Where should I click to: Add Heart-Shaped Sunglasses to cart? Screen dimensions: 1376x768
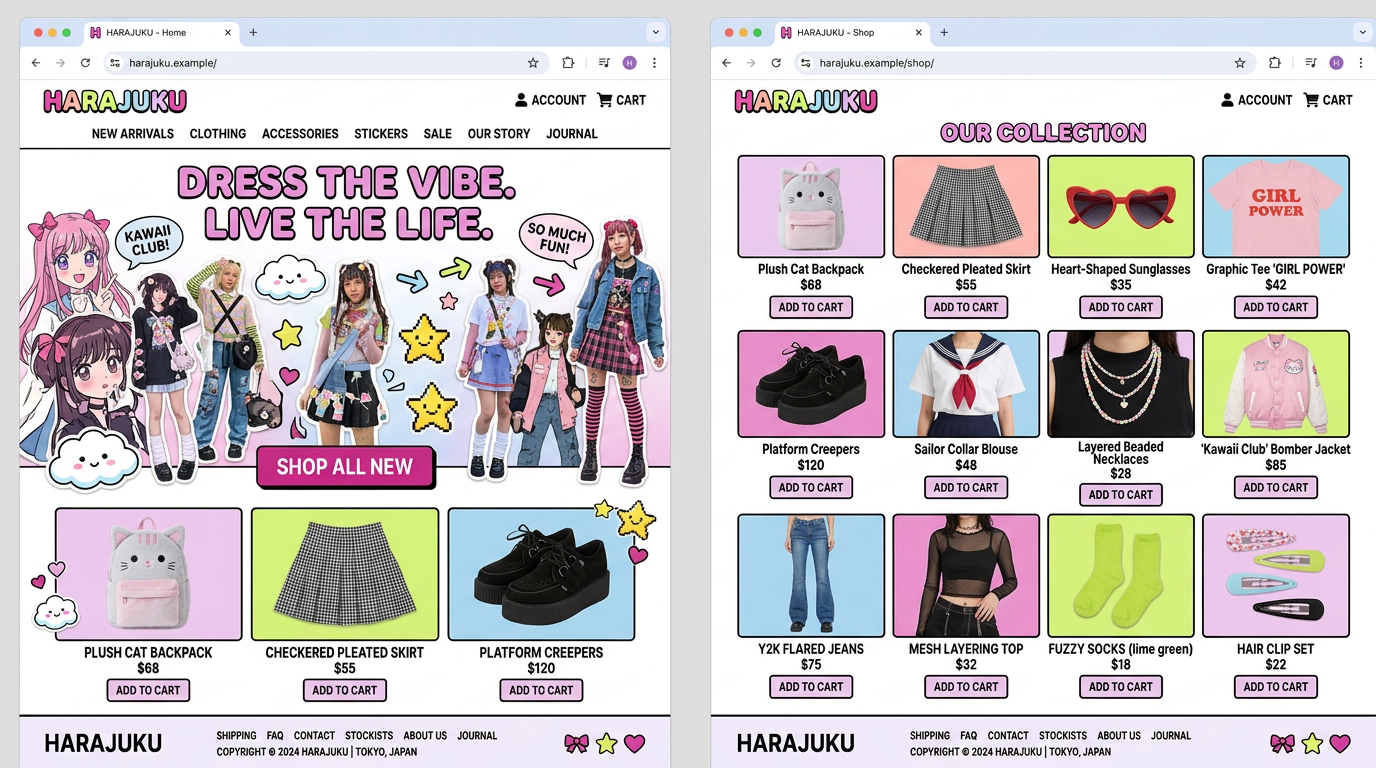[x=1120, y=307]
